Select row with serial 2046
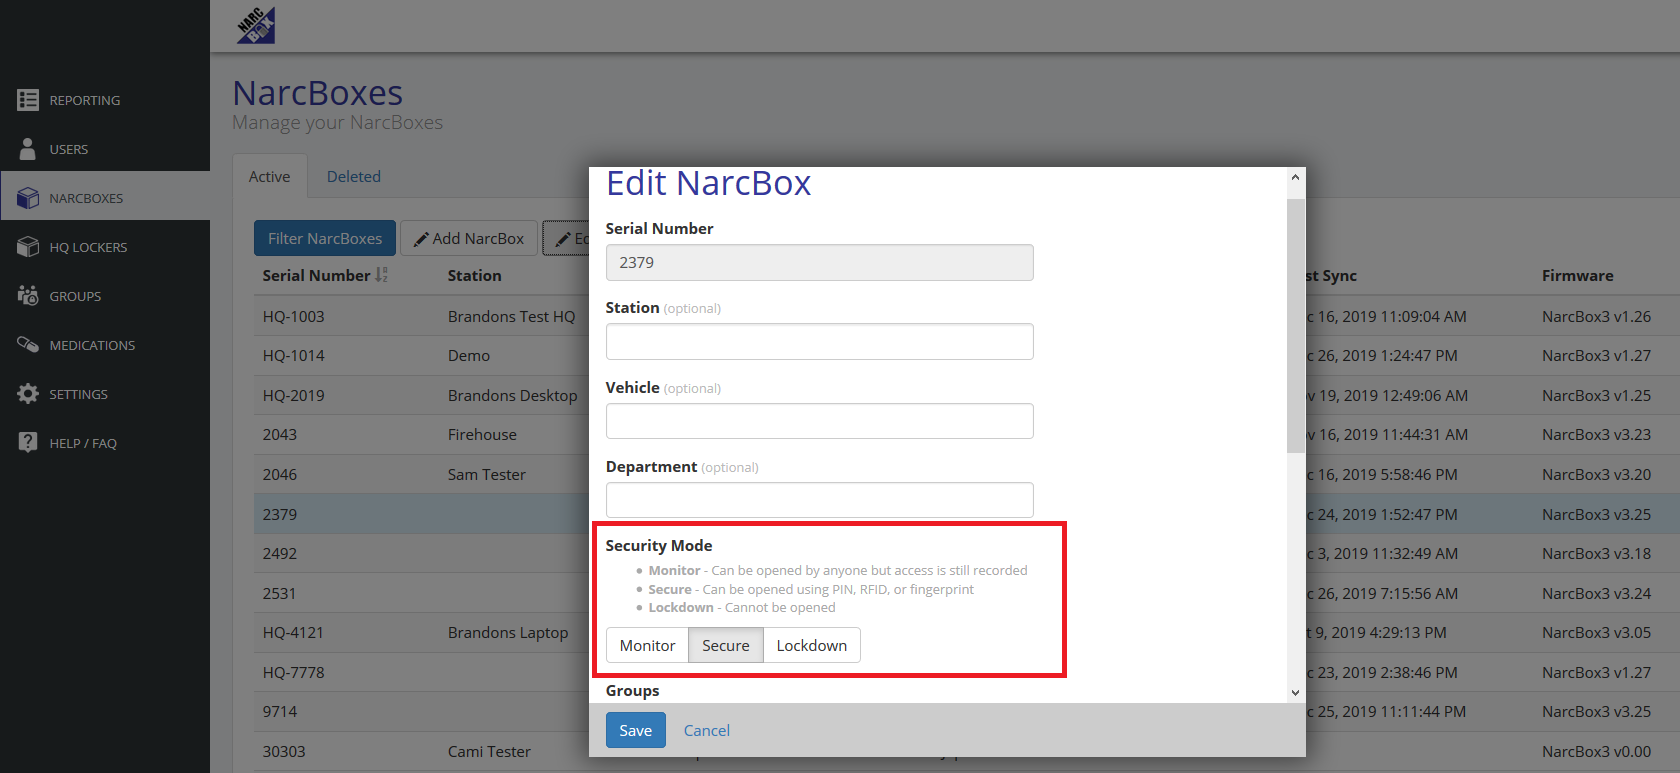Image resolution: width=1680 pixels, height=773 pixels. point(279,474)
